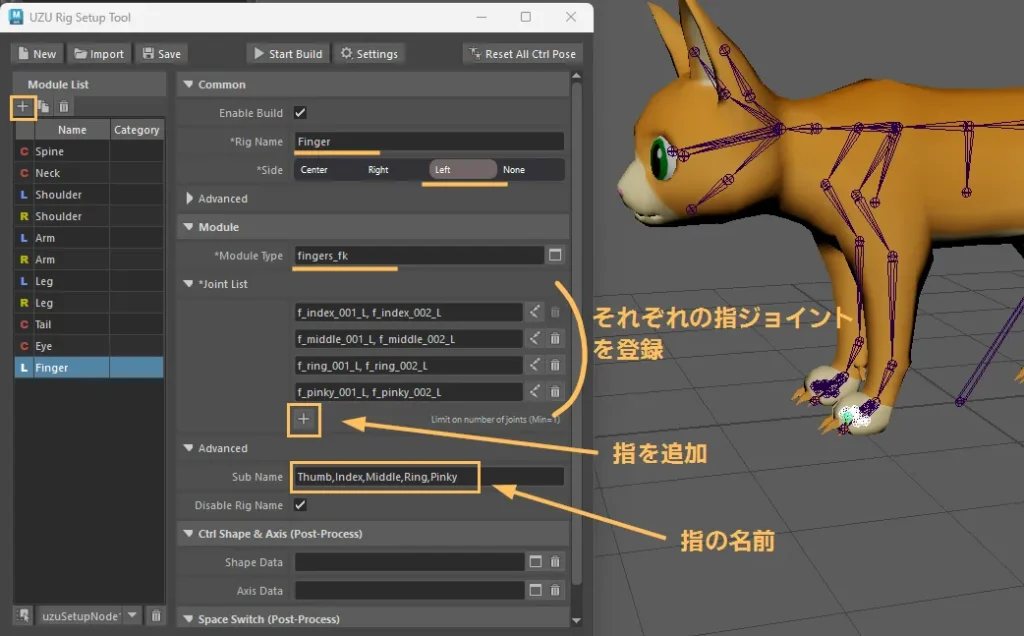The image size is (1024, 636).
Task: Select the L Arm module
Action: pos(89,238)
